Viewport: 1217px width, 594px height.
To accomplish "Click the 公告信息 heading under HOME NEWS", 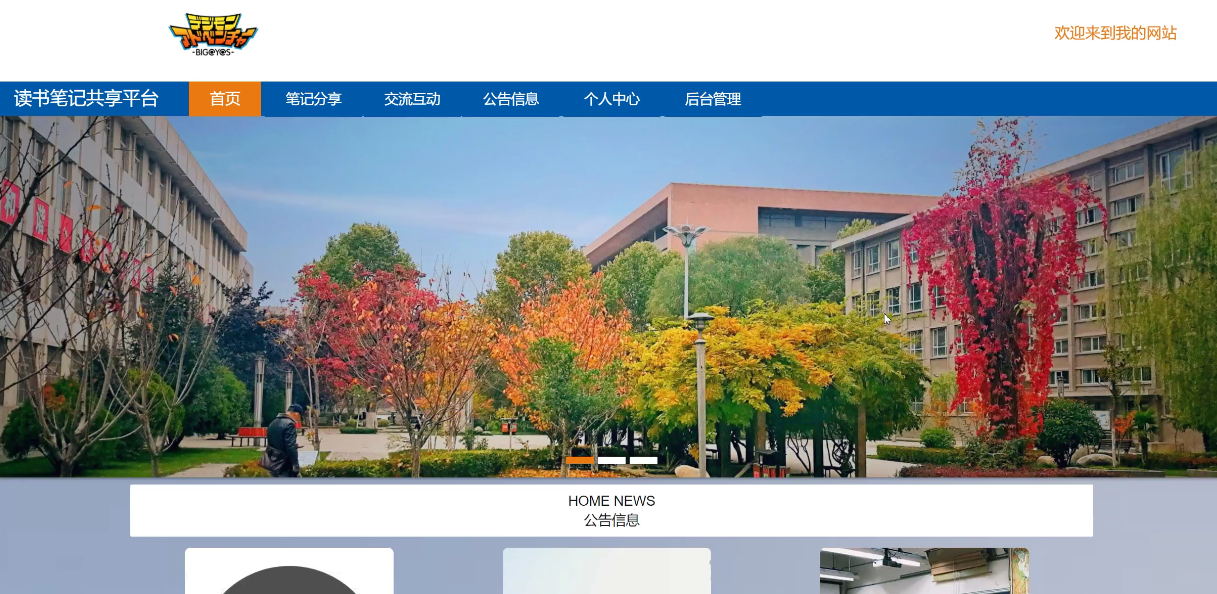I will point(611,520).
